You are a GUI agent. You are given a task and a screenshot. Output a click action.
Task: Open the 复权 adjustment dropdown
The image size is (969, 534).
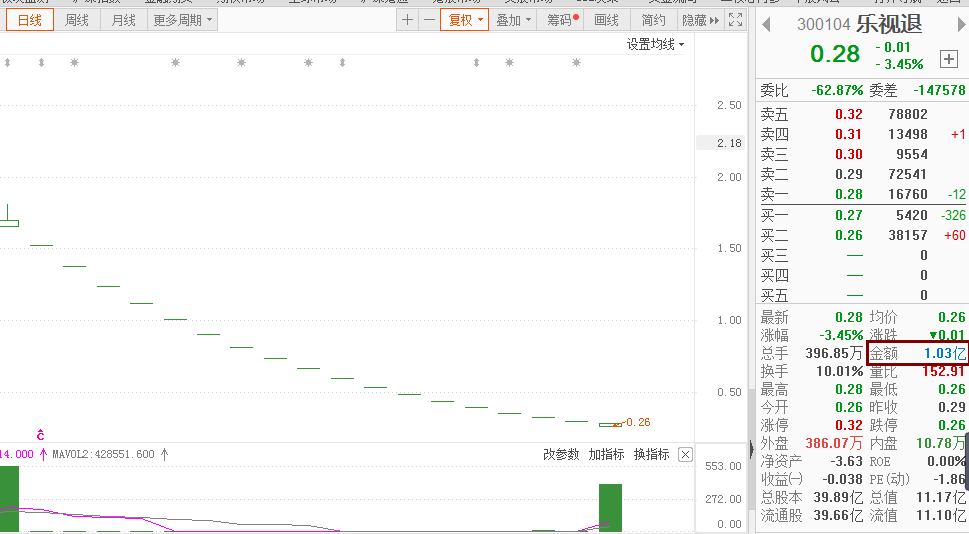(x=465, y=20)
